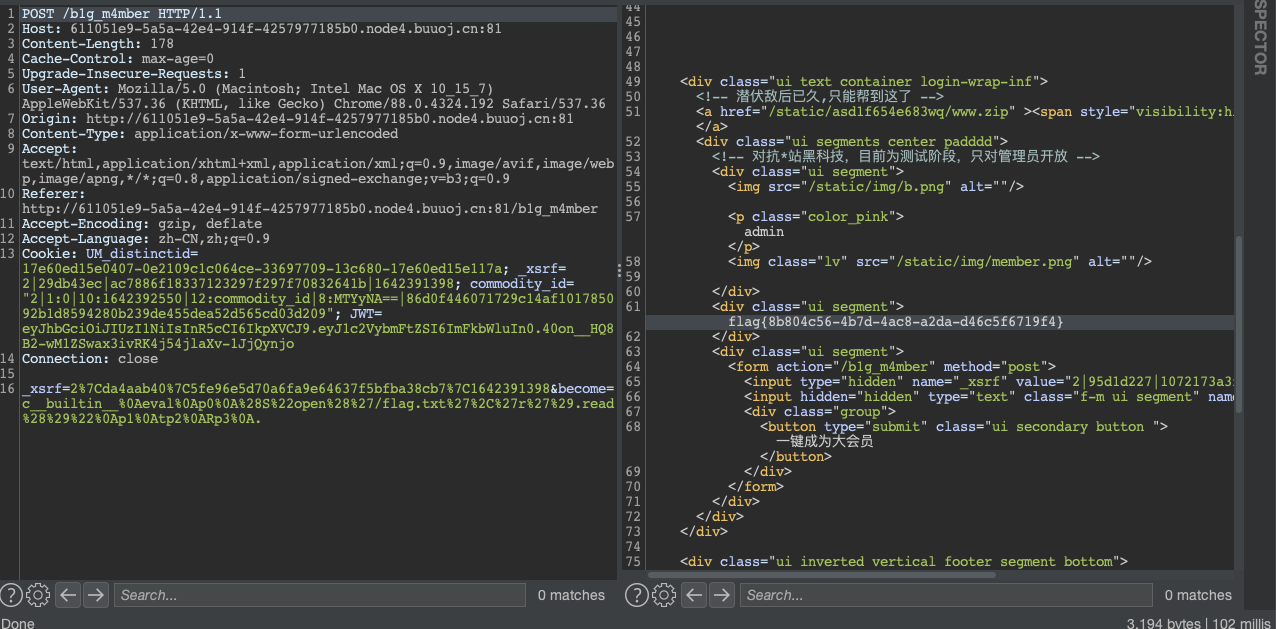Click the 'Origin:' header line

click(x=298, y=119)
